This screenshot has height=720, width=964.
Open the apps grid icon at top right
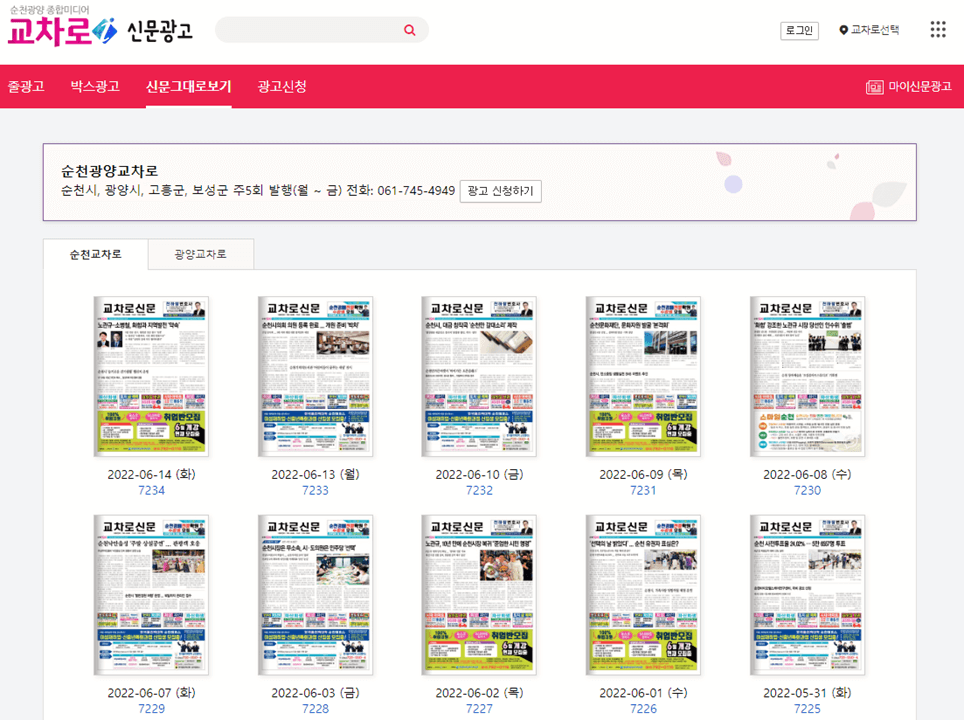pos(937,29)
